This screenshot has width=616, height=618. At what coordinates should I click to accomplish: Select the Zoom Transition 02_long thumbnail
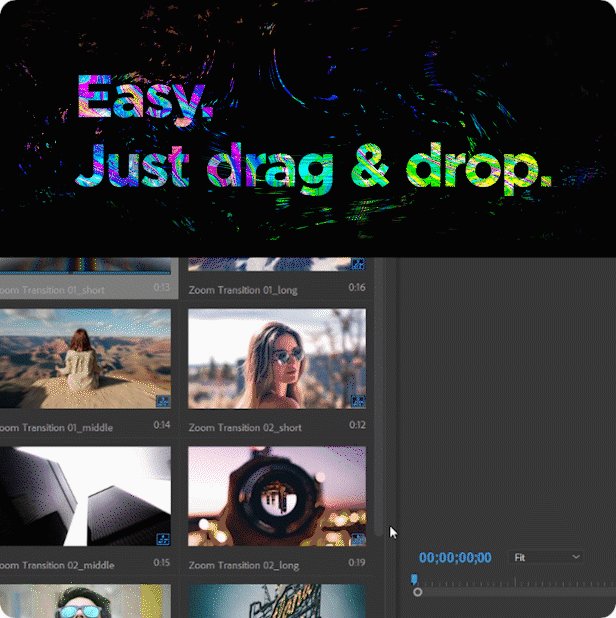pyautogui.click(x=277, y=497)
